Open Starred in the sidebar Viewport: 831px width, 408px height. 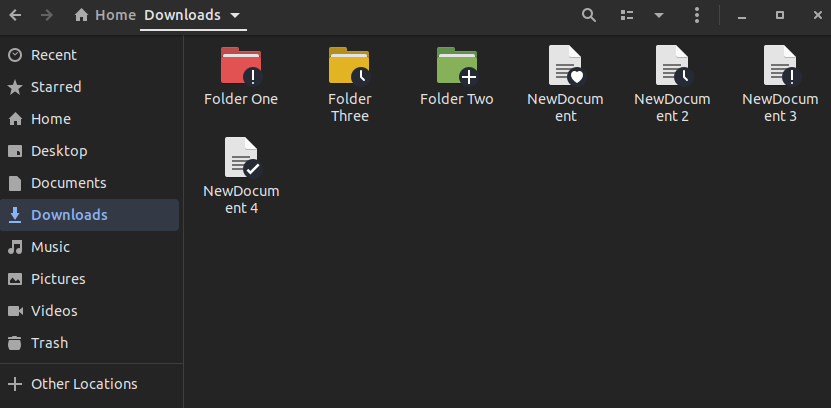[x=56, y=87]
